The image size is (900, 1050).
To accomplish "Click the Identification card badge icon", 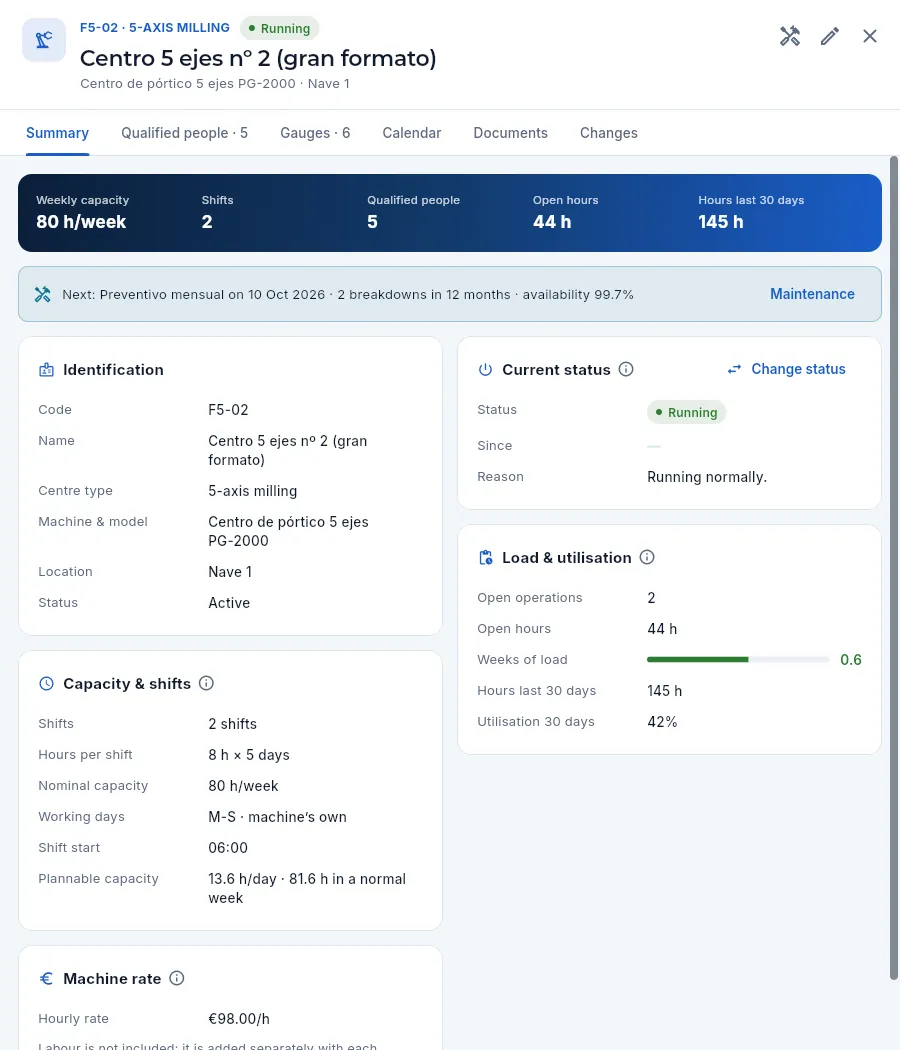I will pyautogui.click(x=46, y=370).
